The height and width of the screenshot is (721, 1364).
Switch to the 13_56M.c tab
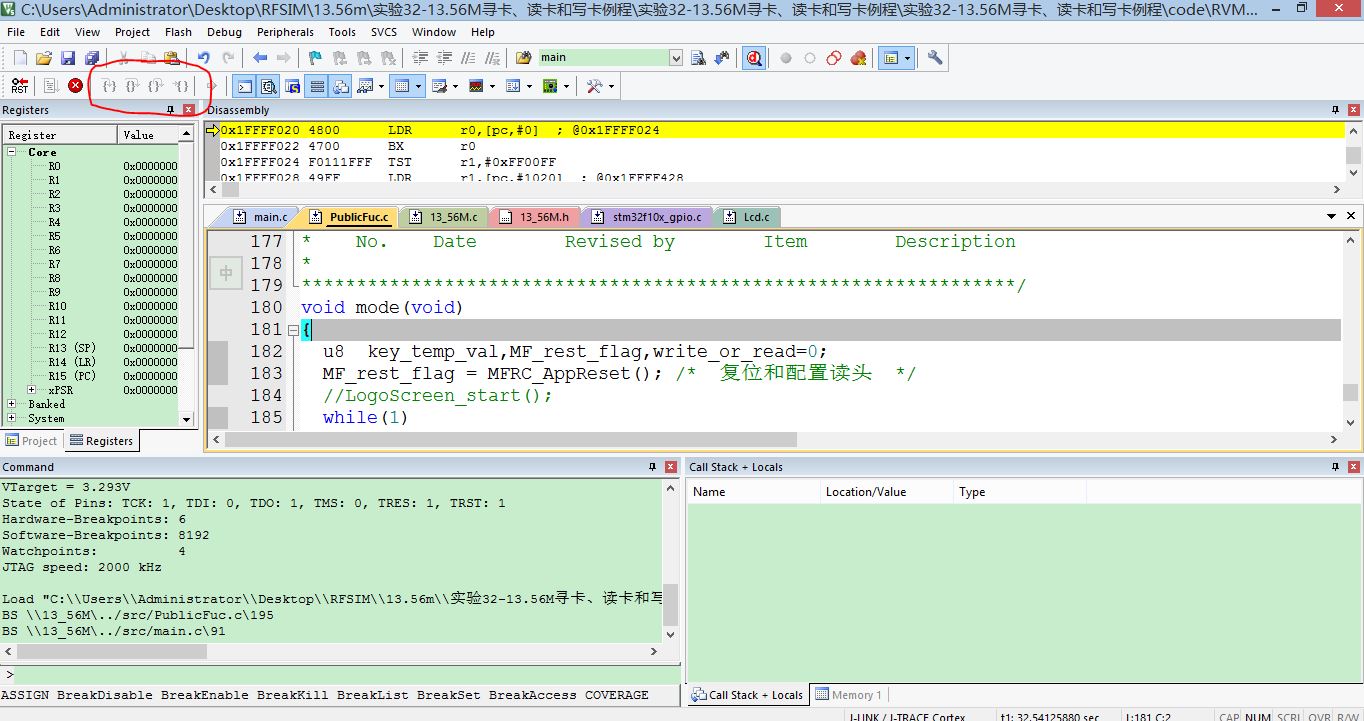click(446, 216)
